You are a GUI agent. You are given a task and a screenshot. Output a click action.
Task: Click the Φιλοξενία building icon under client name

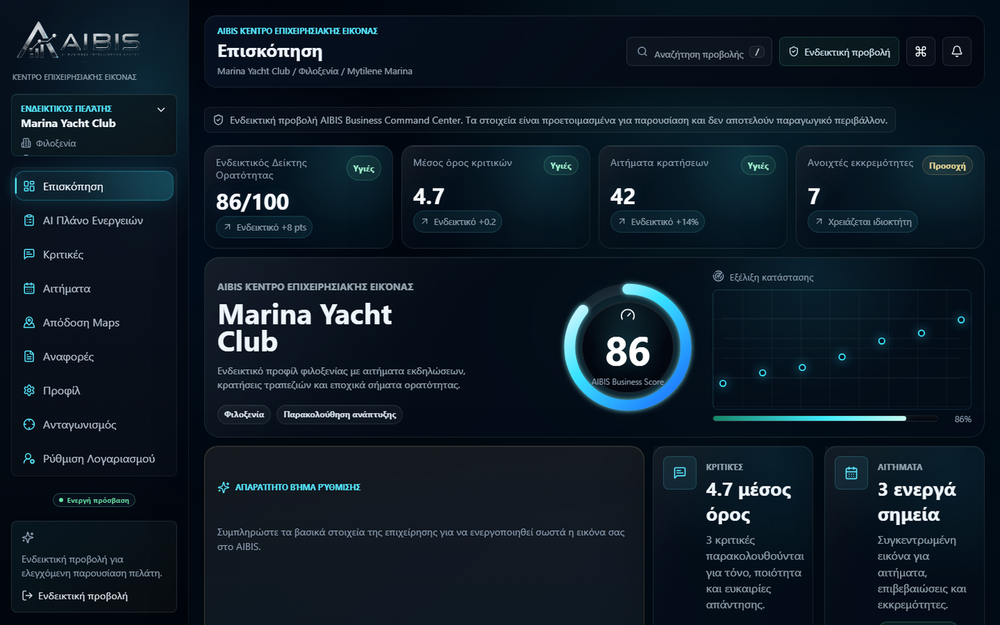(x=26, y=143)
